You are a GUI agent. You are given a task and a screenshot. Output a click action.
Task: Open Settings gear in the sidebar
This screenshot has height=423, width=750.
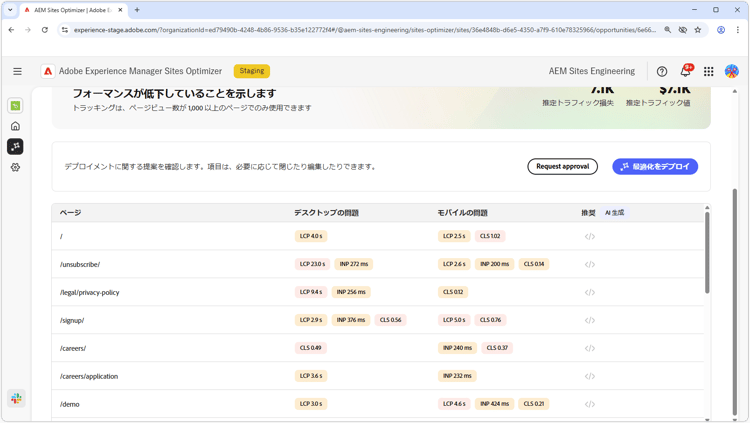pos(15,167)
